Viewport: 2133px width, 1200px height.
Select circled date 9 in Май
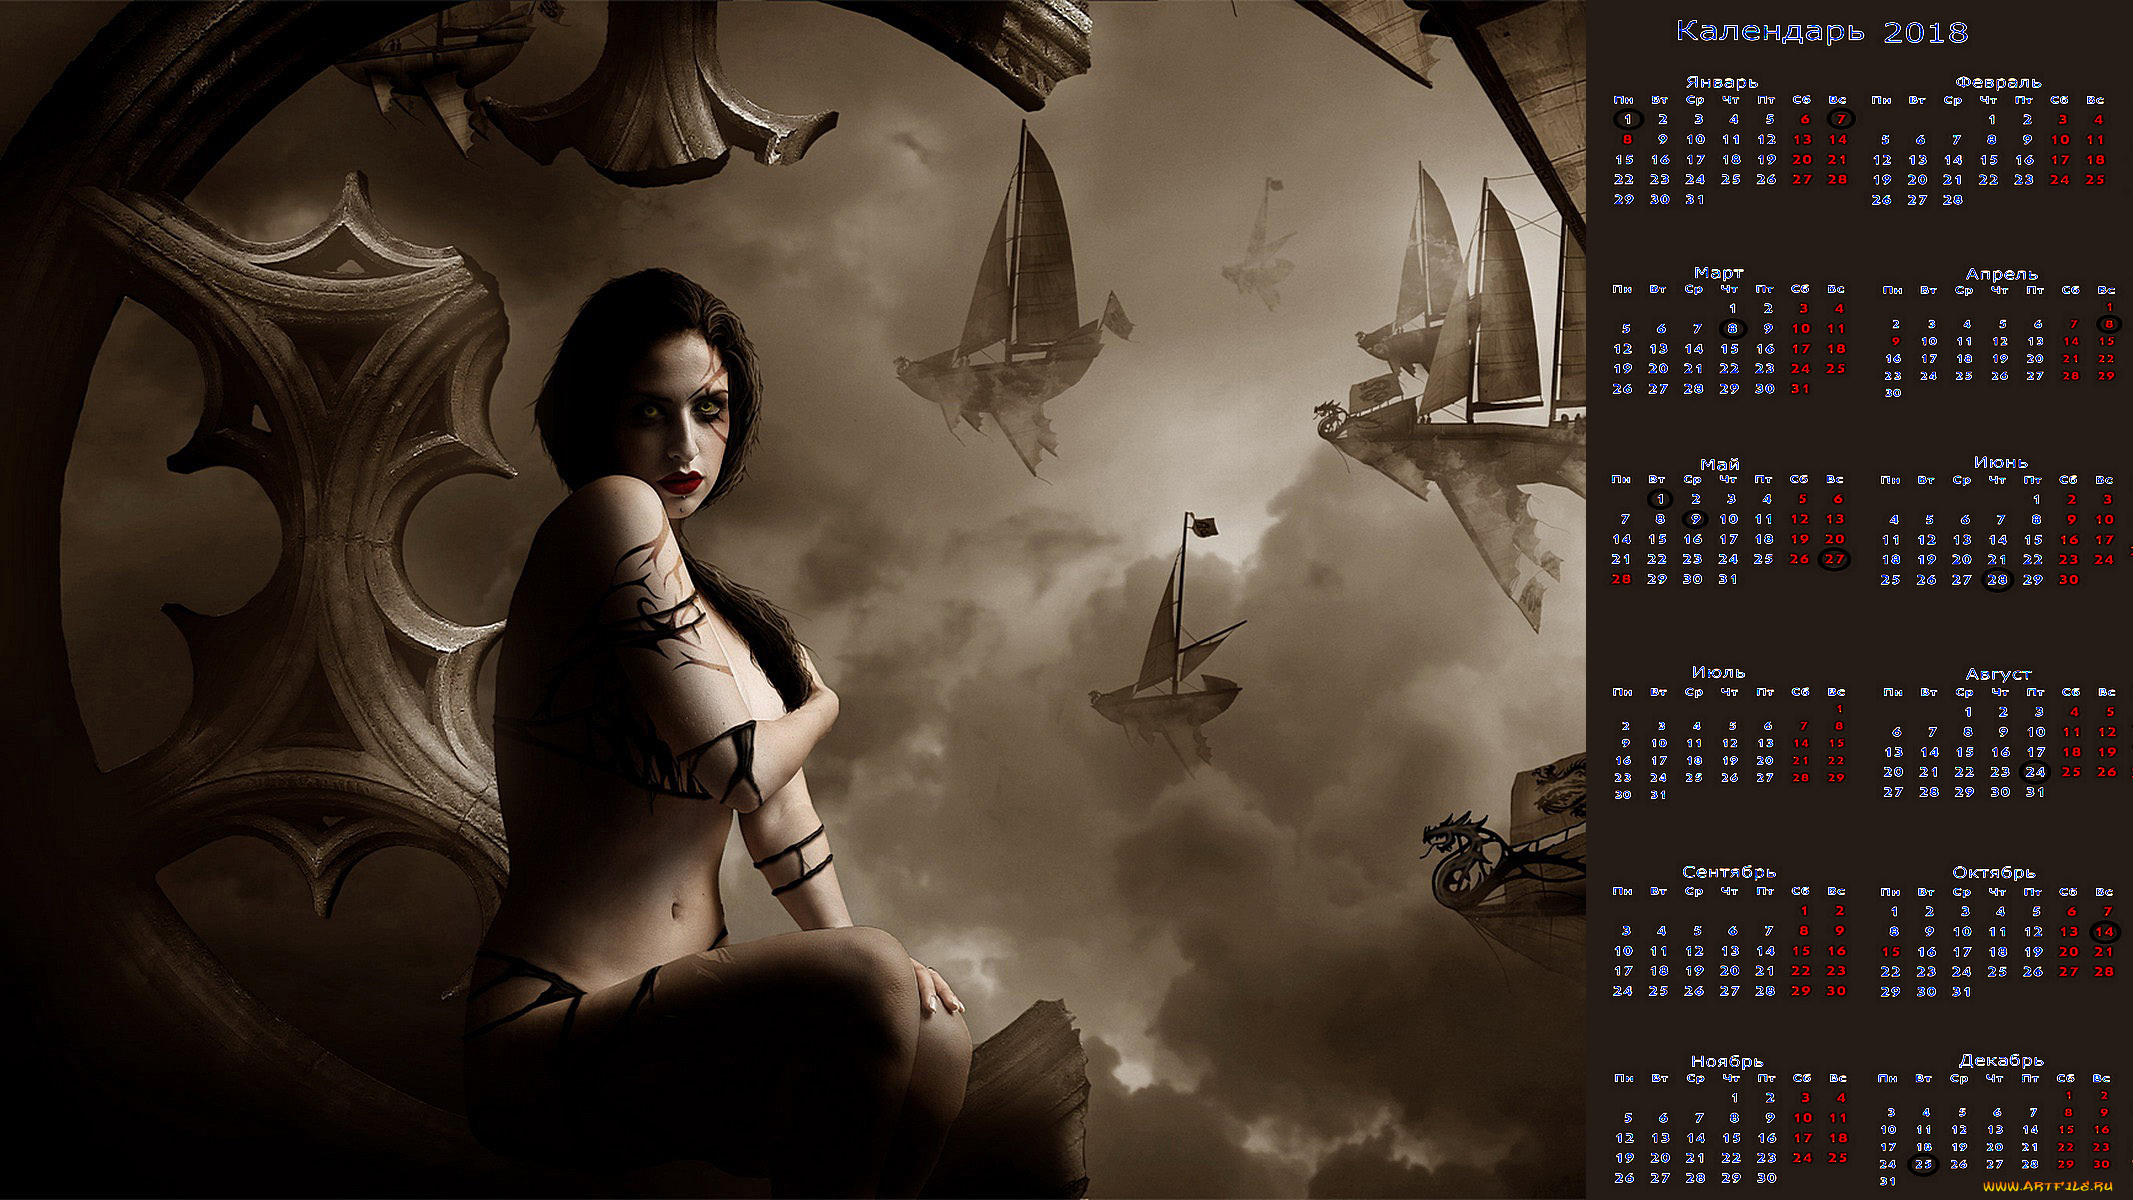pos(1694,519)
